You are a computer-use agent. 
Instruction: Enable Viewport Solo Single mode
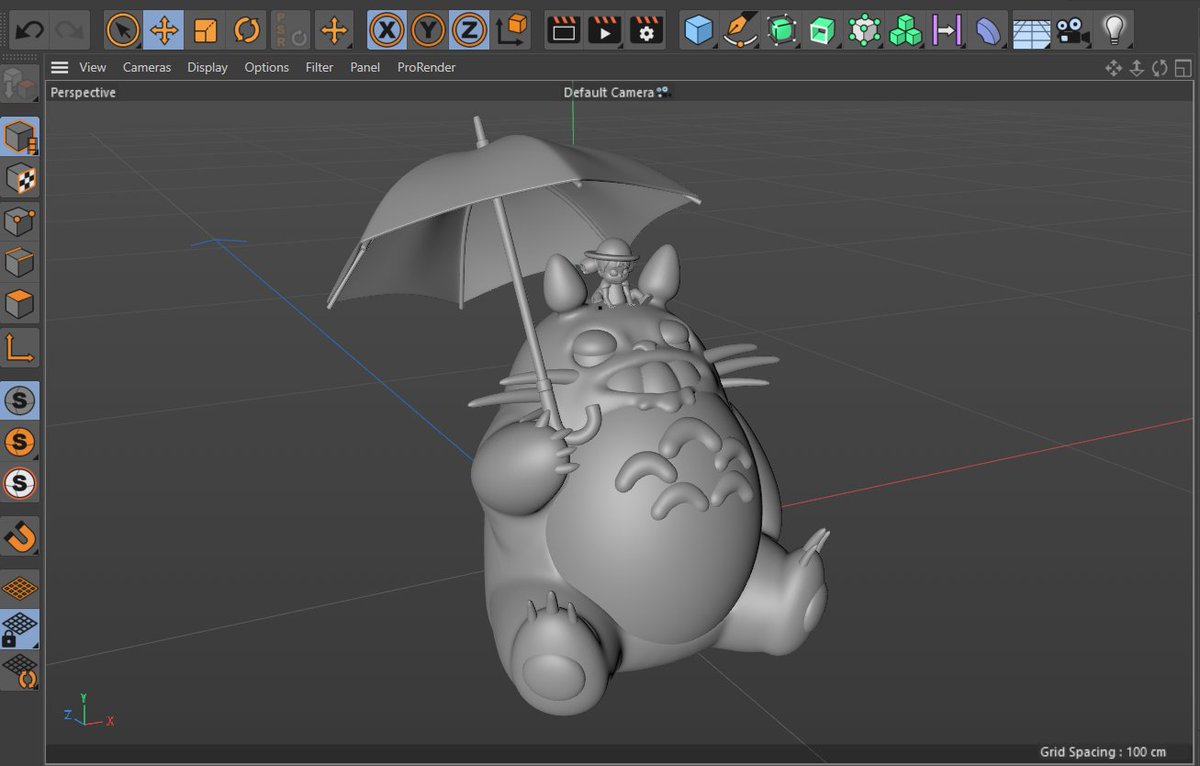click(x=20, y=442)
